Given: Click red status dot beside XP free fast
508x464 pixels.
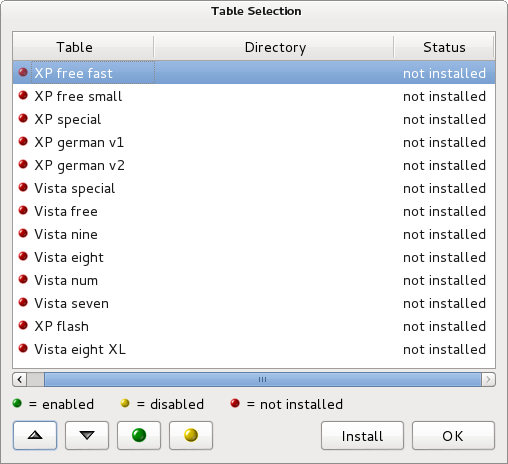Looking at the screenshot, I should (x=23, y=72).
